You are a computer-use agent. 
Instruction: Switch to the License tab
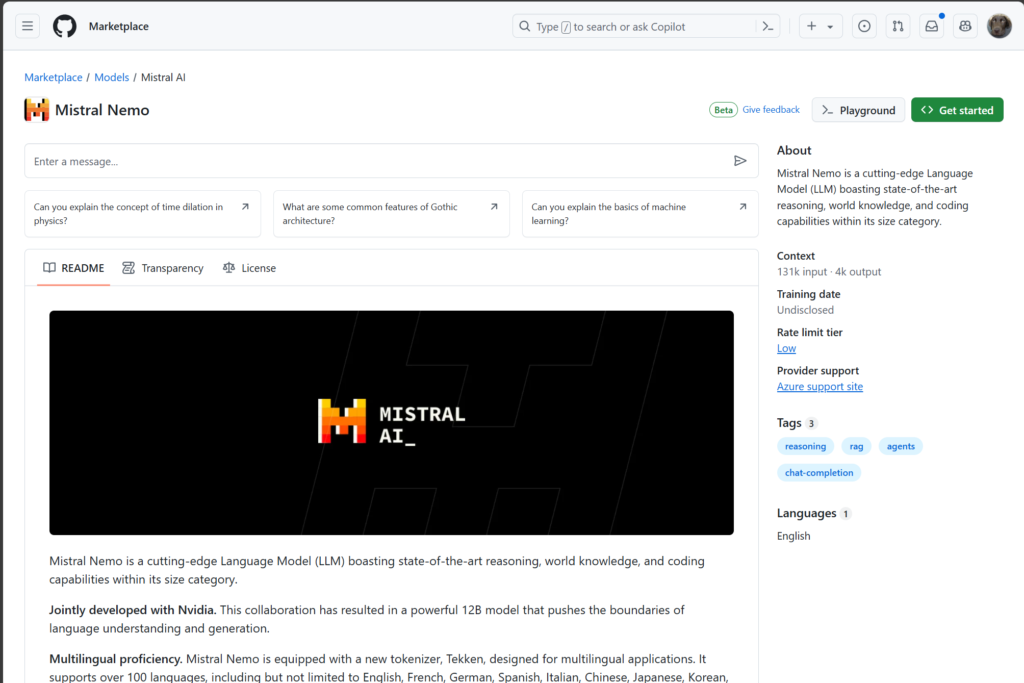[249, 268]
